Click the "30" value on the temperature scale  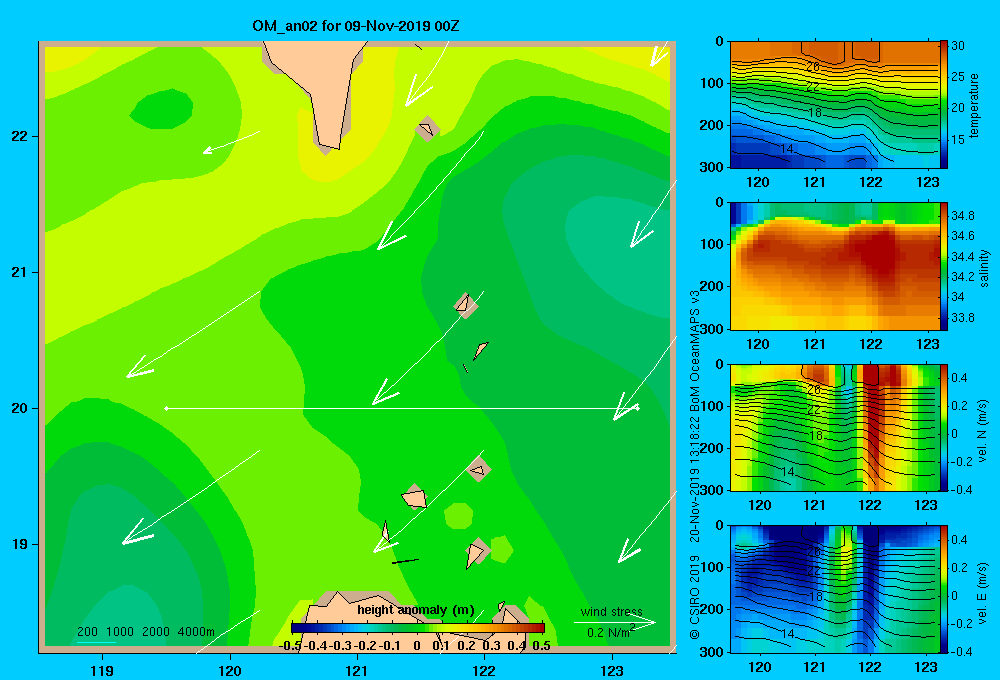pos(958,46)
